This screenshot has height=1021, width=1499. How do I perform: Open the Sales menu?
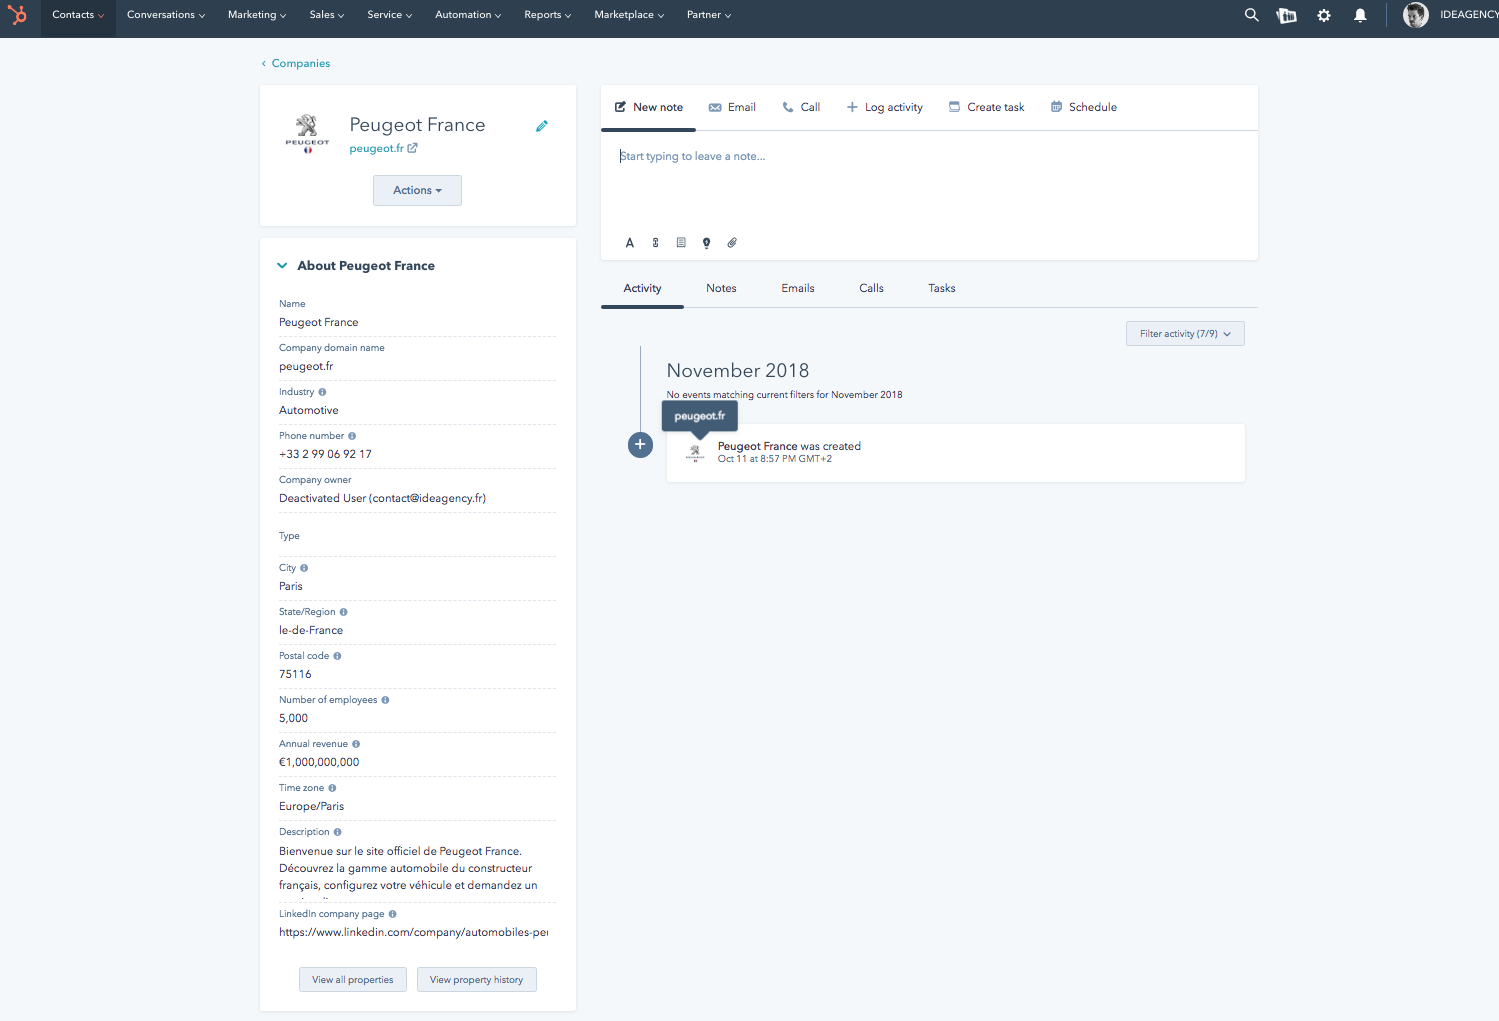click(327, 15)
